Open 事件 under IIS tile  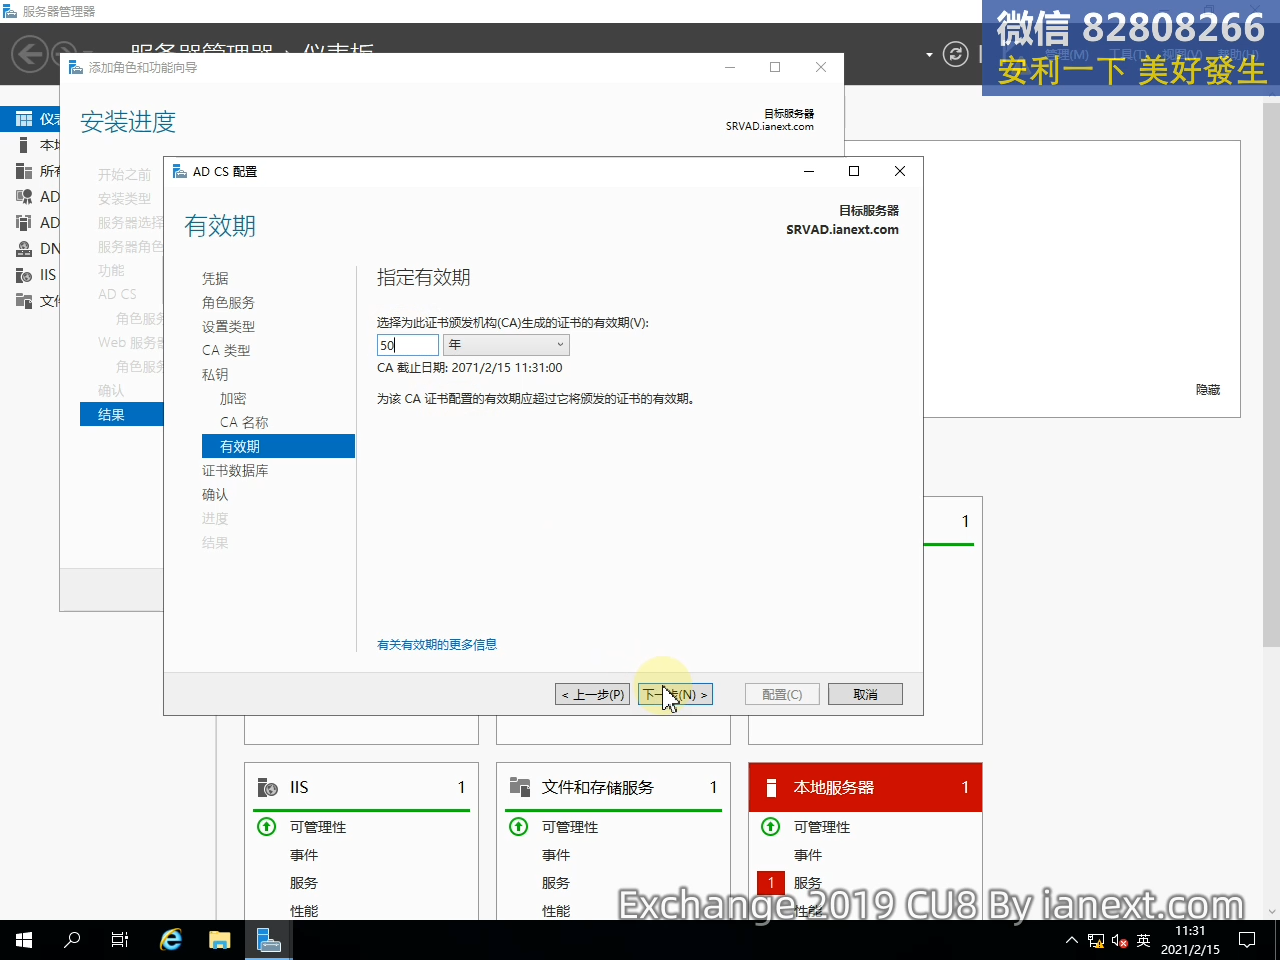[x=304, y=855]
